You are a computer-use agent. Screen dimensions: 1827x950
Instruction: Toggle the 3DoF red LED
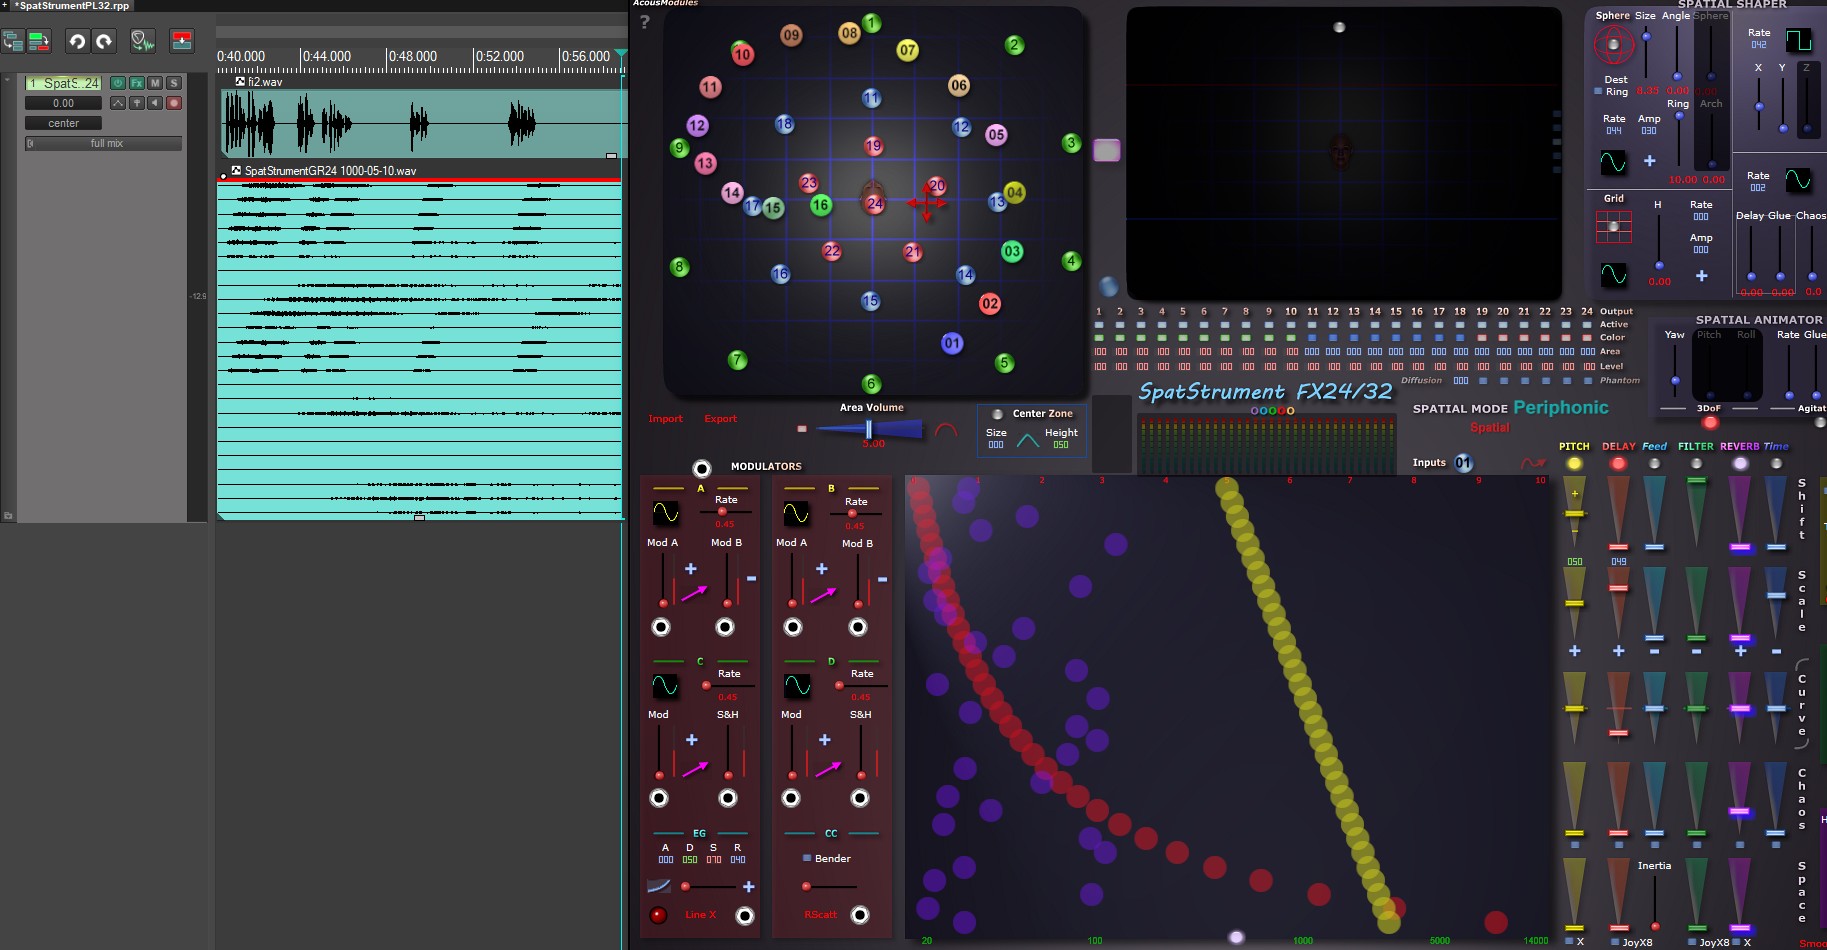(1710, 422)
